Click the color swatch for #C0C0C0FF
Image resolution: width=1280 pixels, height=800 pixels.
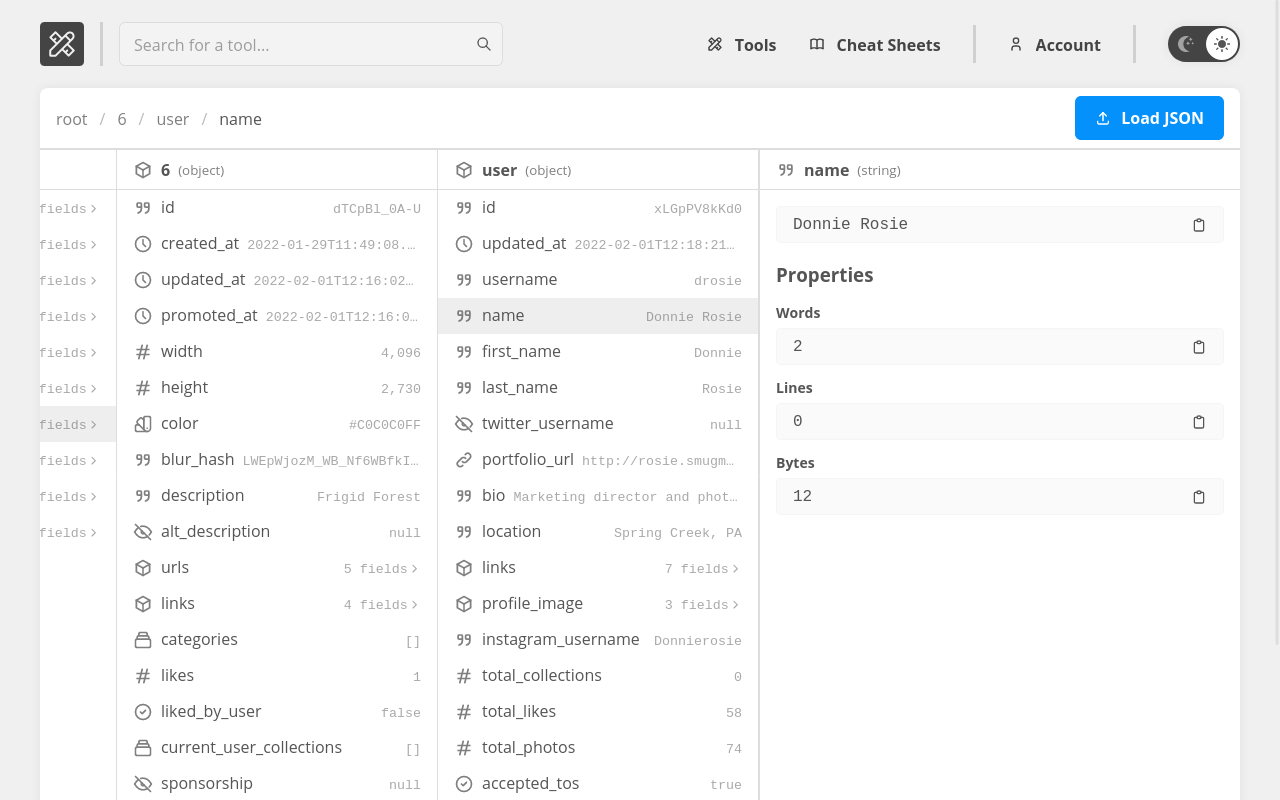pyautogui.click(x=143, y=424)
